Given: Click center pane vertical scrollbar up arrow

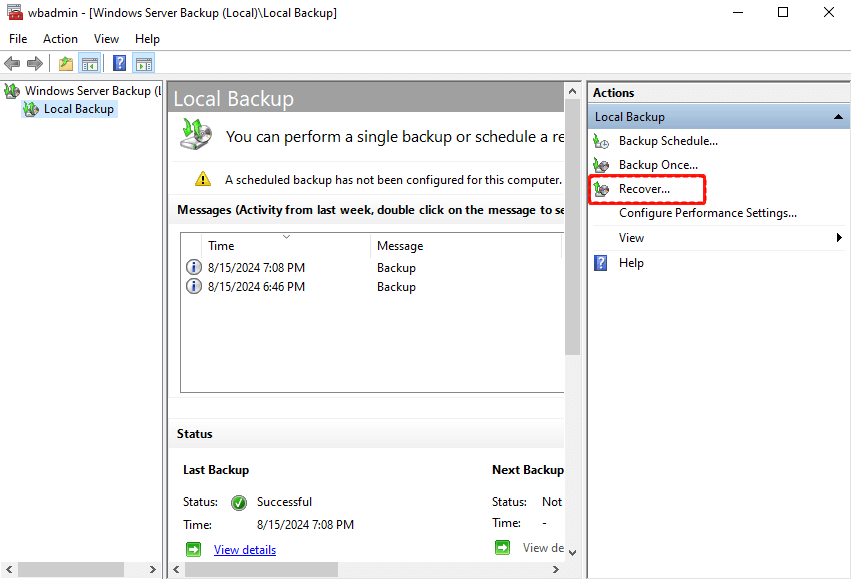Looking at the screenshot, I should (x=572, y=91).
